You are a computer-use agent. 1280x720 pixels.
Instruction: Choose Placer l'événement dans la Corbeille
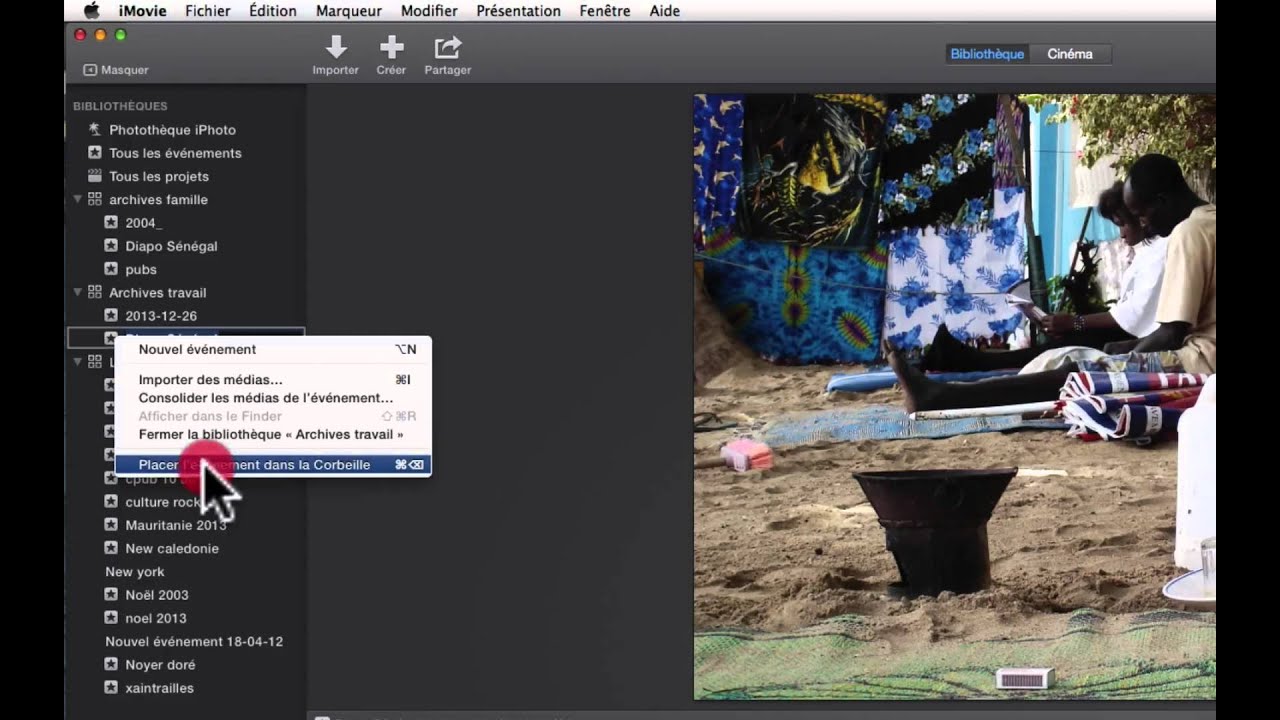point(273,465)
